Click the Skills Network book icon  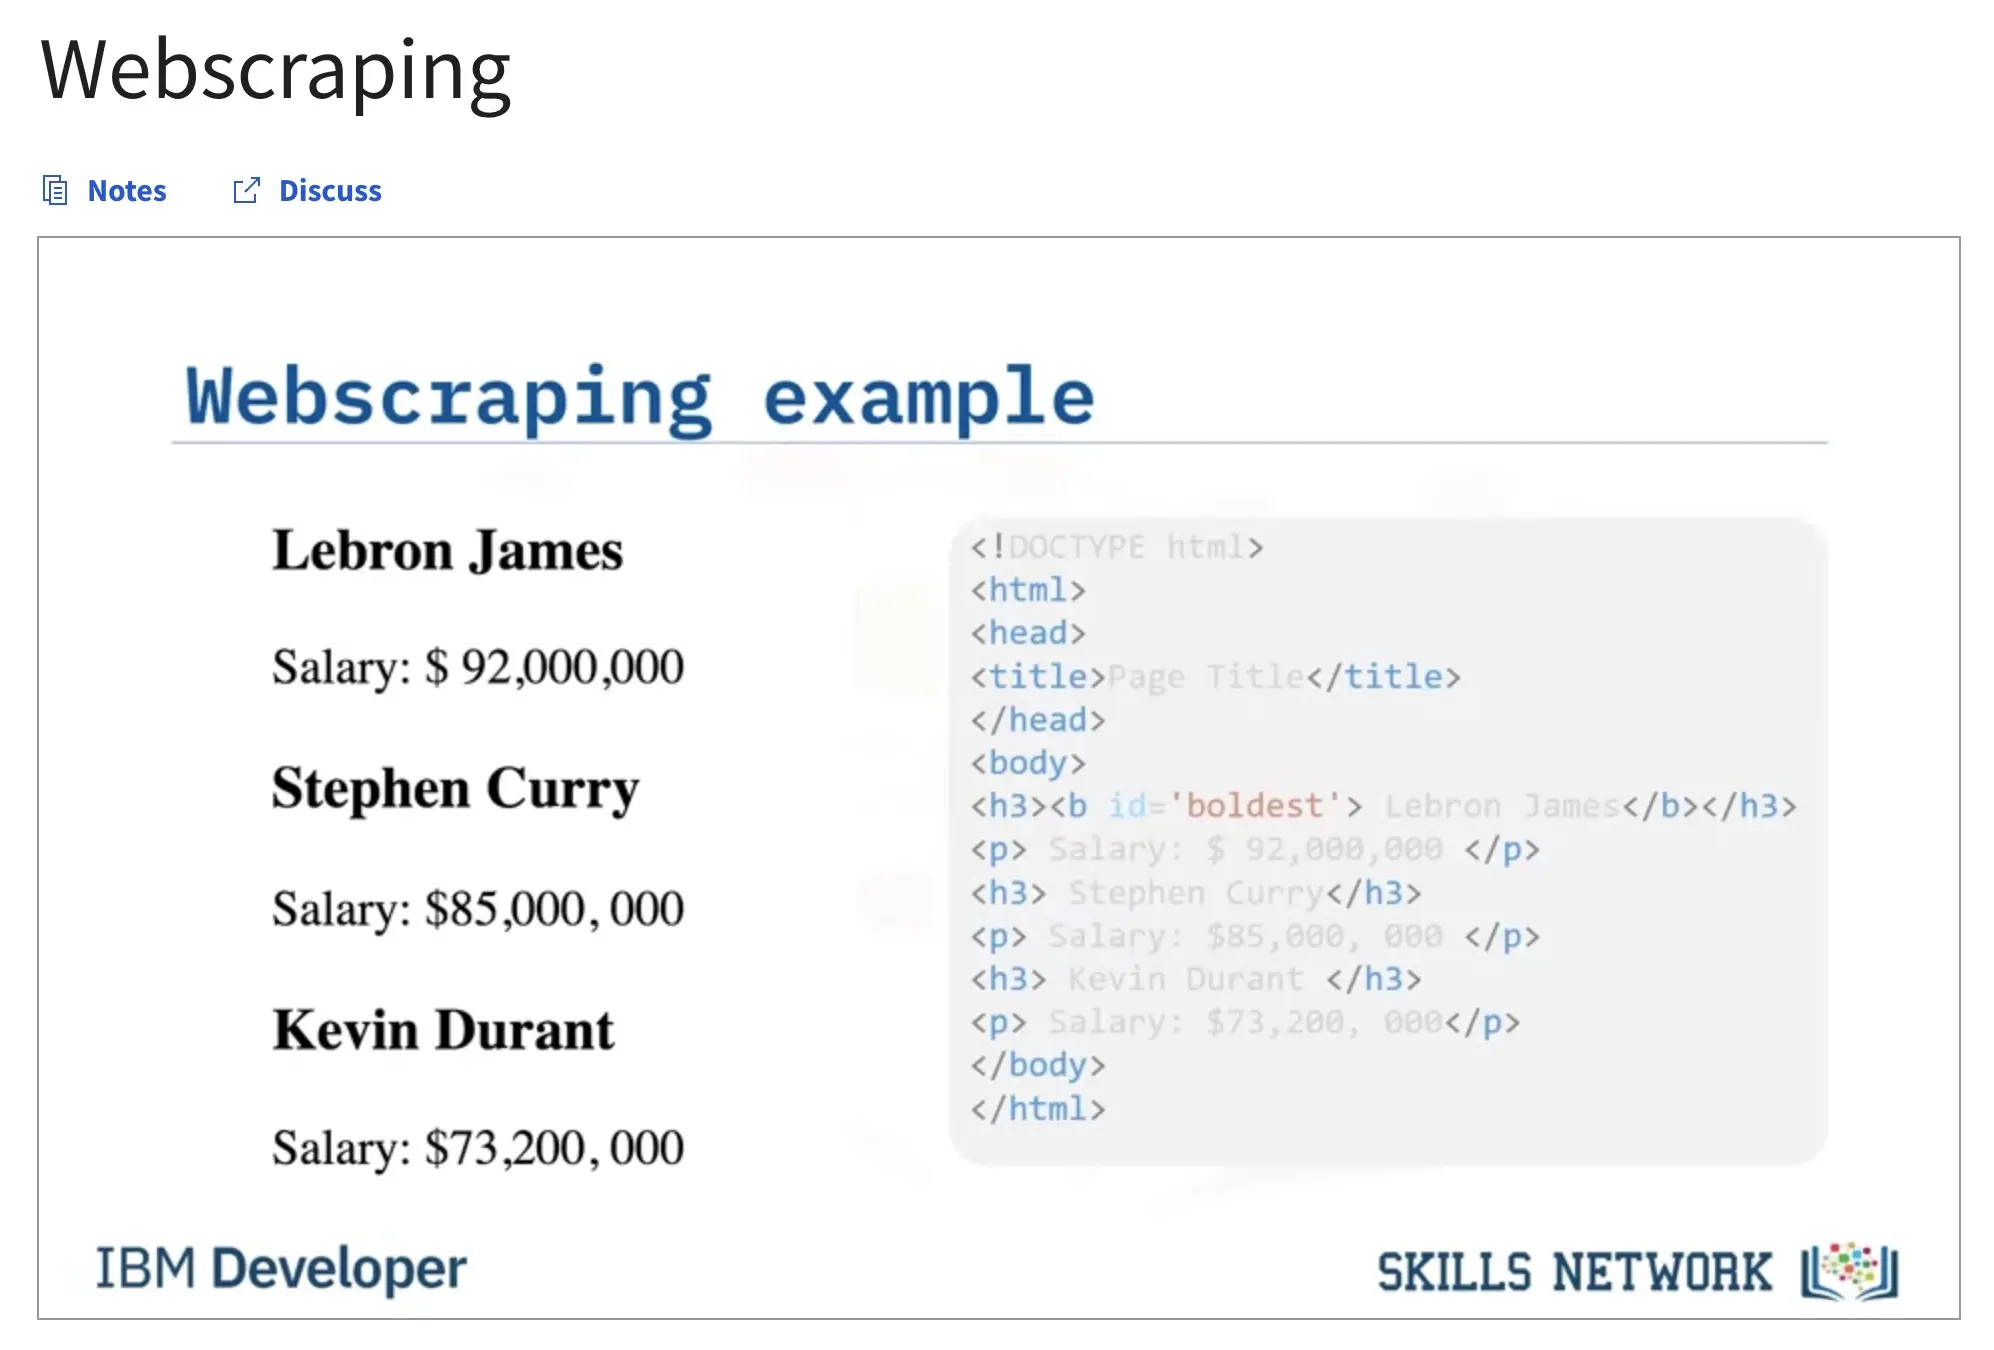click(x=1849, y=1271)
